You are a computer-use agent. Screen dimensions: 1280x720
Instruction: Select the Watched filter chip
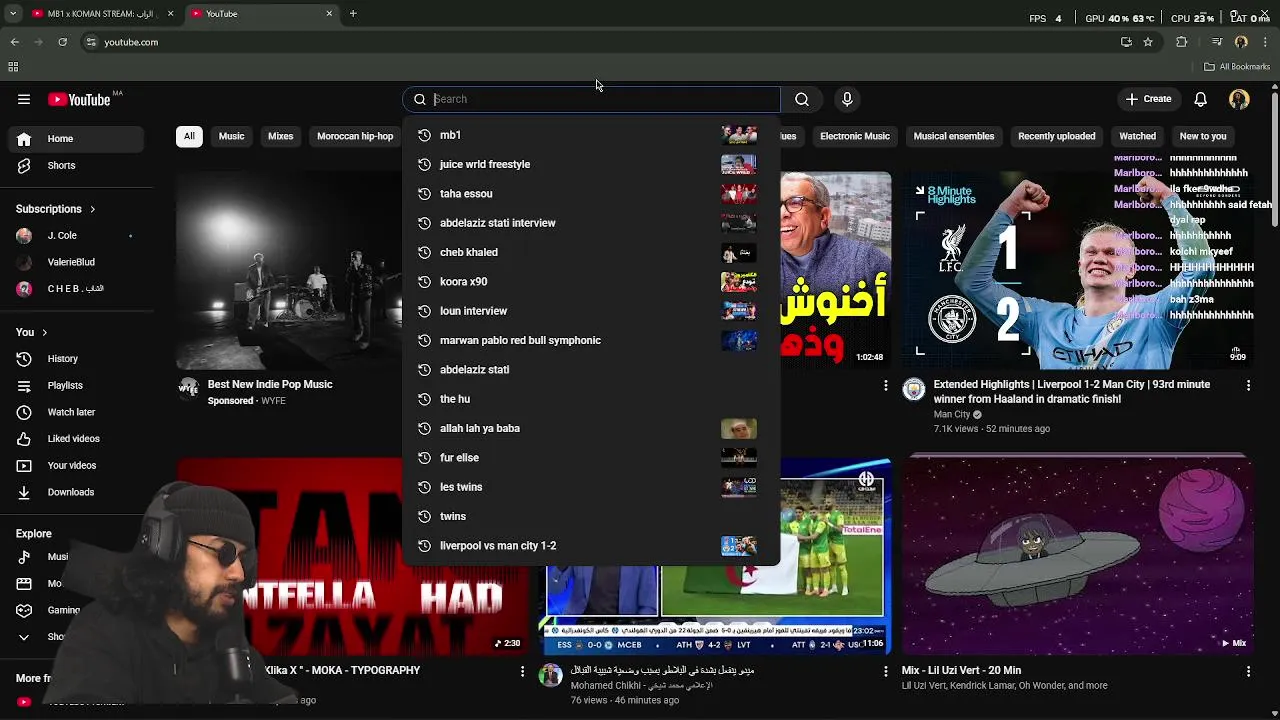(x=1137, y=136)
